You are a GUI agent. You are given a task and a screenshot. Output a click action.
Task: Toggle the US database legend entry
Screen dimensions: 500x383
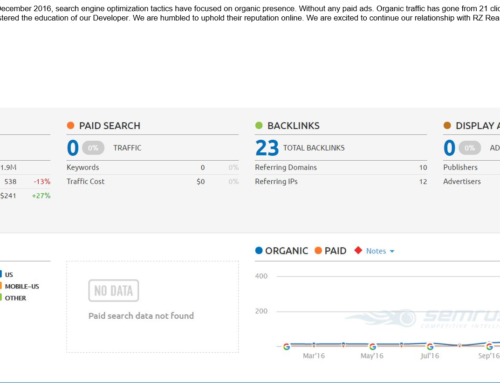pos(7,275)
